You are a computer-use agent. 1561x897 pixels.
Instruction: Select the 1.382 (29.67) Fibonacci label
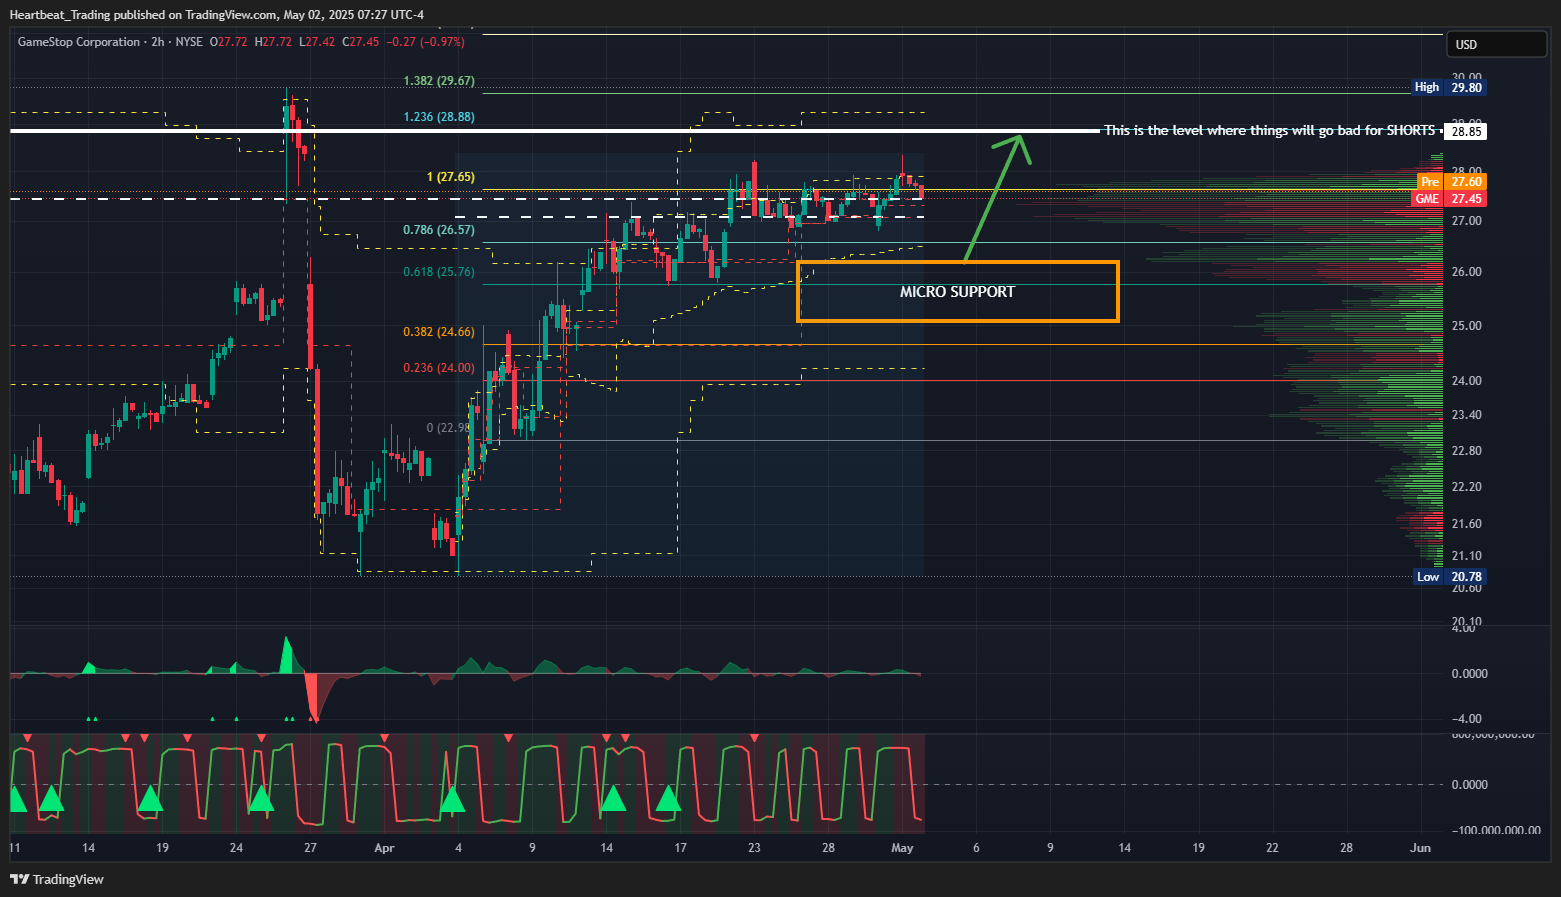click(439, 81)
